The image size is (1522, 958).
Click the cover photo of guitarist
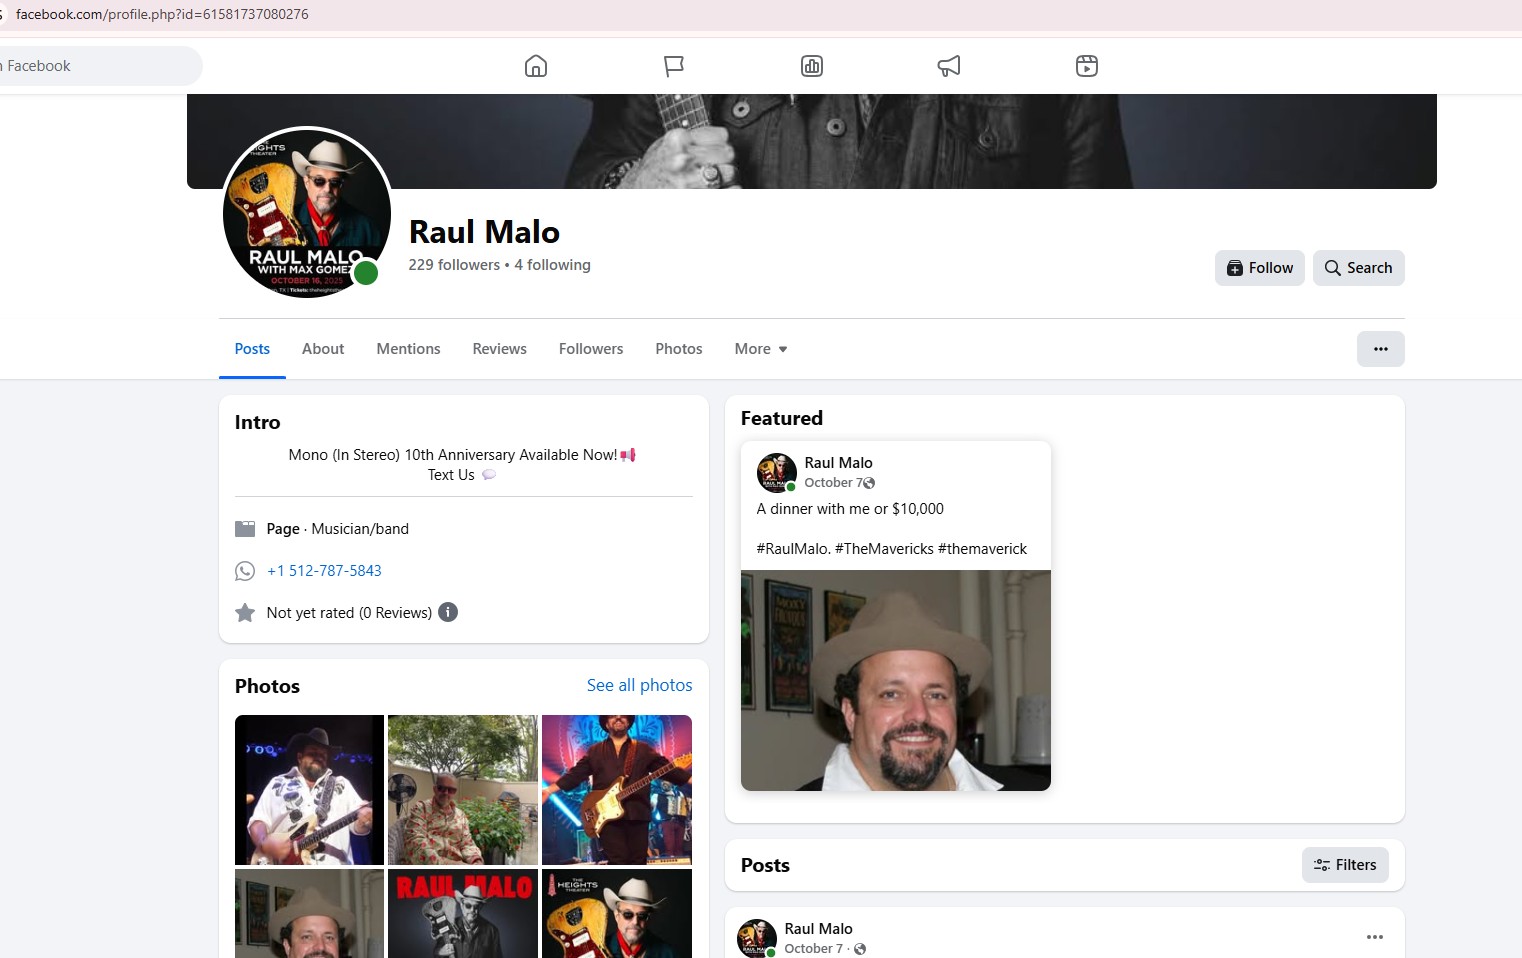812,141
